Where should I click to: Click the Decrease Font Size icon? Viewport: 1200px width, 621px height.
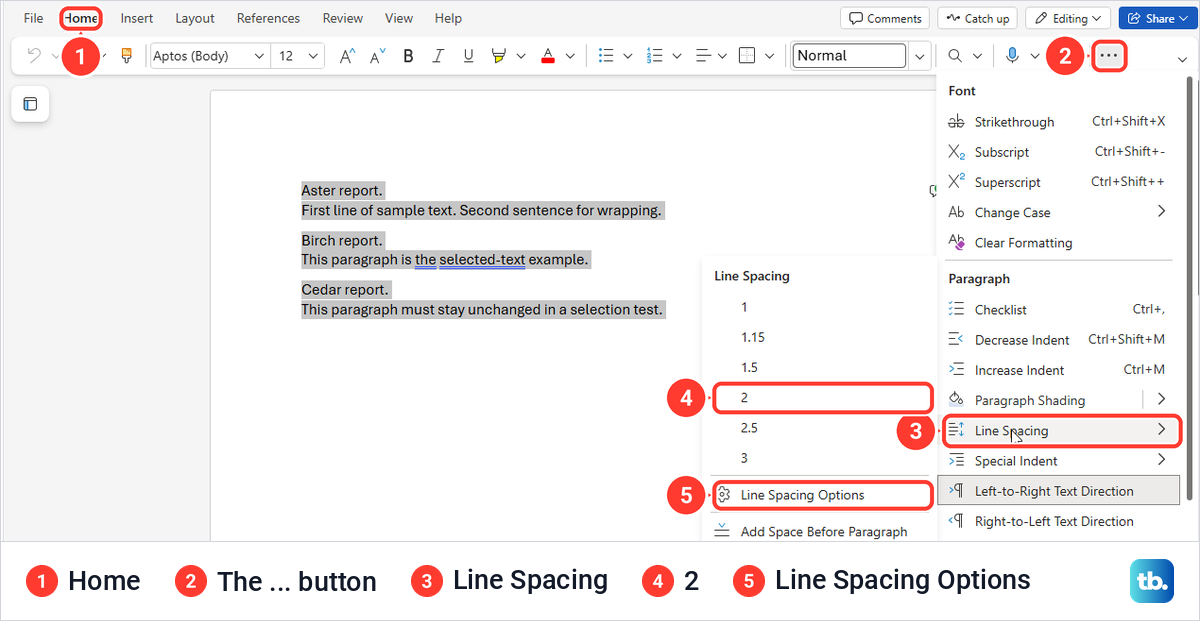(x=377, y=56)
